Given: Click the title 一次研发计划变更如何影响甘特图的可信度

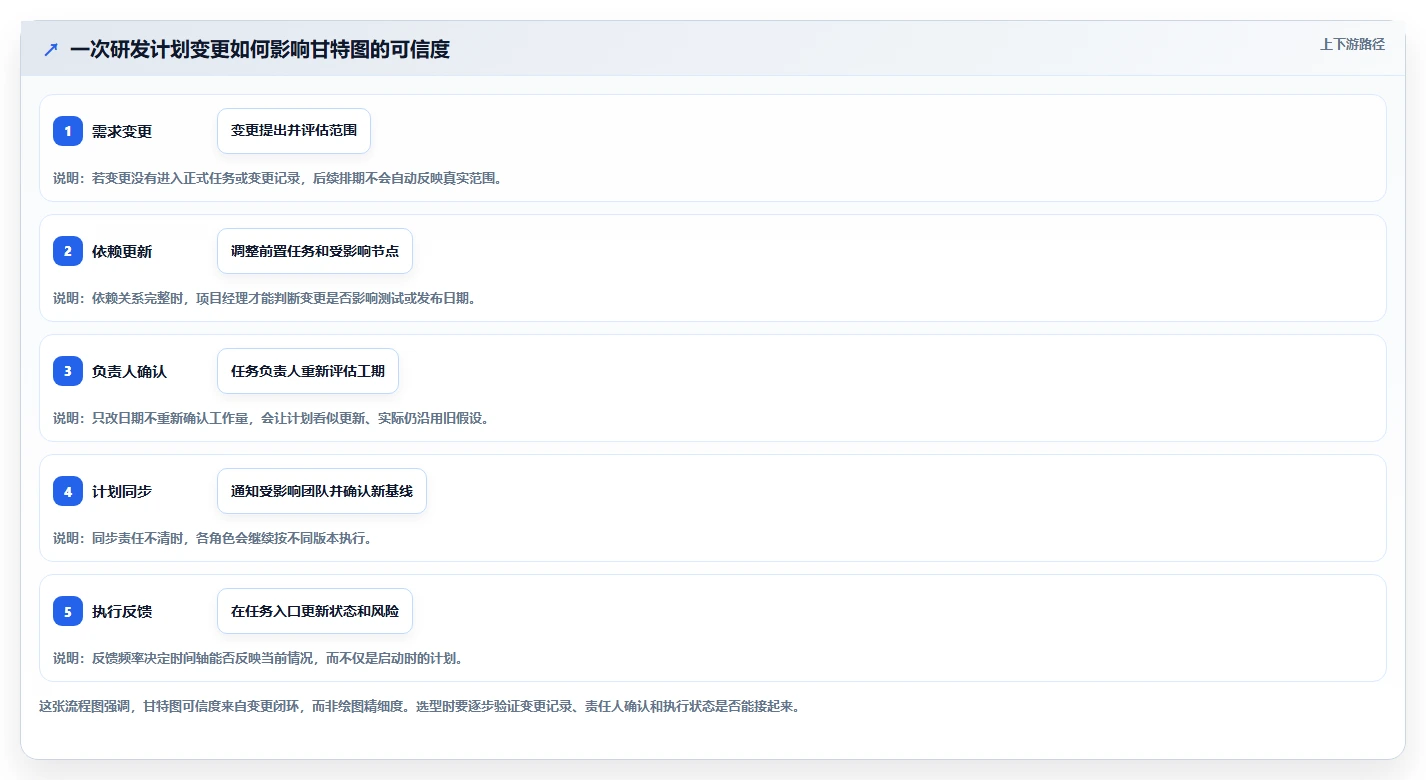Looking at the screenshot, I should [260, 49].
